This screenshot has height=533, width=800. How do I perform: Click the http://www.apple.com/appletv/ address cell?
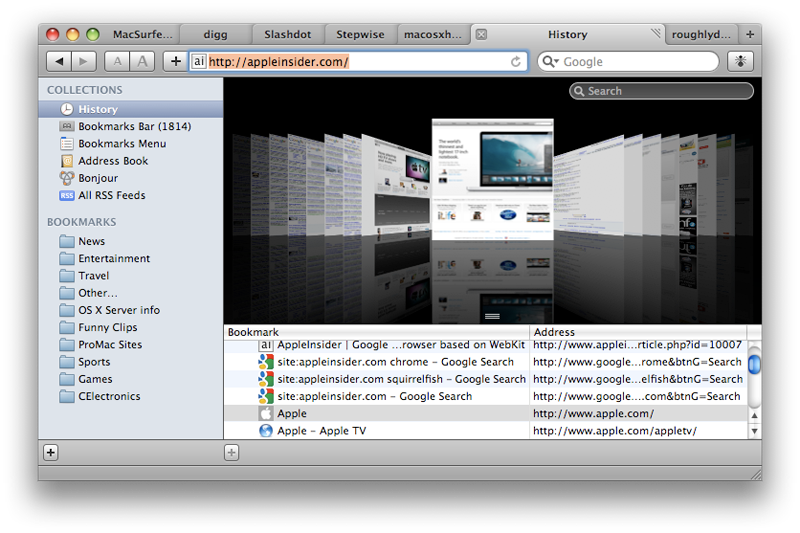[x=639, y=430]
